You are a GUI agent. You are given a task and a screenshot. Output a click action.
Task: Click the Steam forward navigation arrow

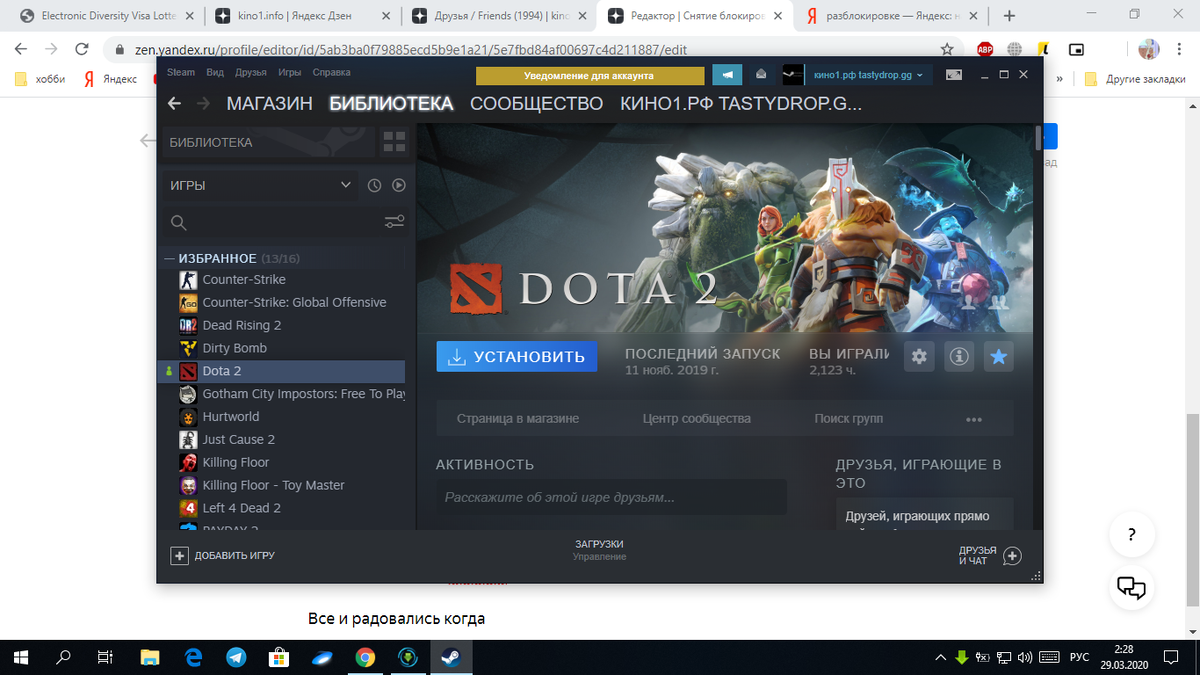click(204, 103)
